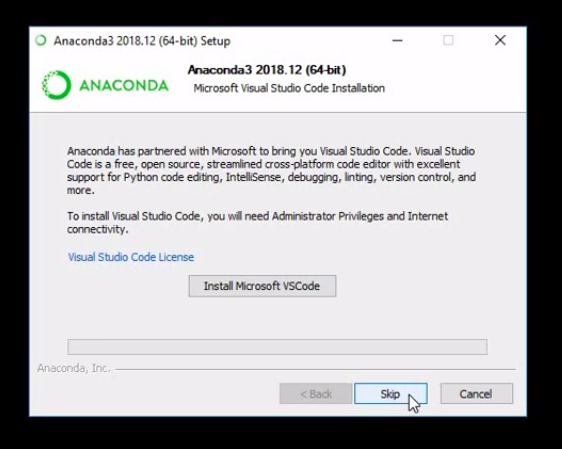Cancel the Anaconda3 setup
Image resolution: width=562 pixels, height=449 pixels.
(x=476, y=393)
